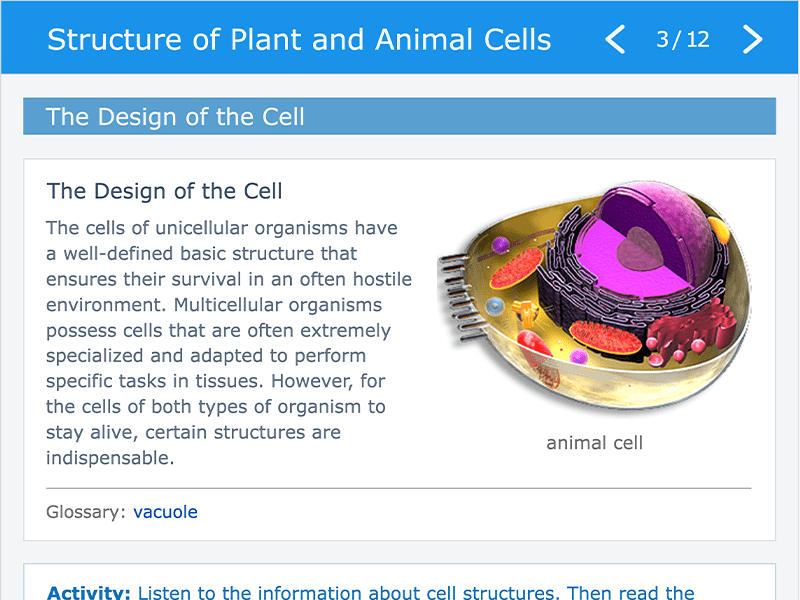Go to the previous slide with left chevron
The image size is (800, 600).
click(615, 39)
